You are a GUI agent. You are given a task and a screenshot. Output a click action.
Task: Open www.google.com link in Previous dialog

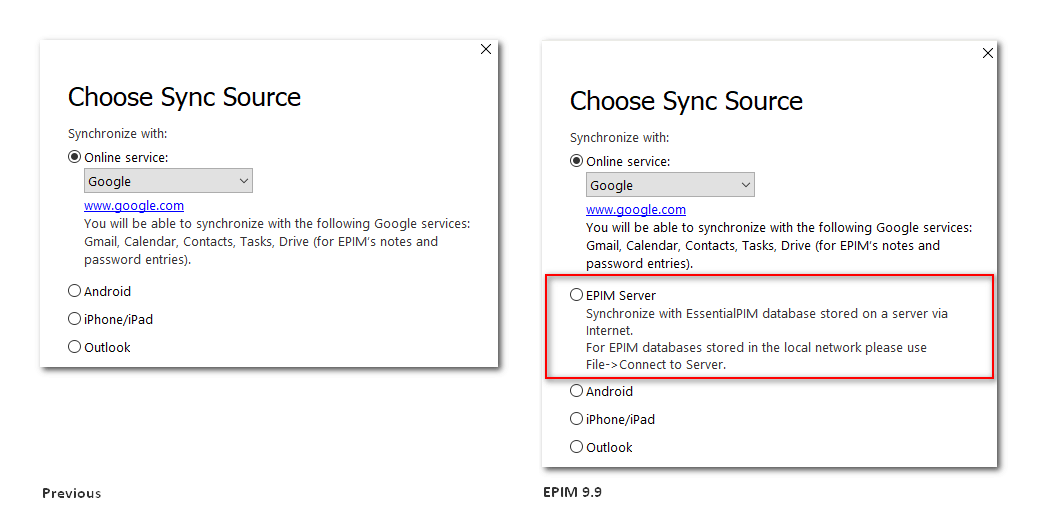134,205
